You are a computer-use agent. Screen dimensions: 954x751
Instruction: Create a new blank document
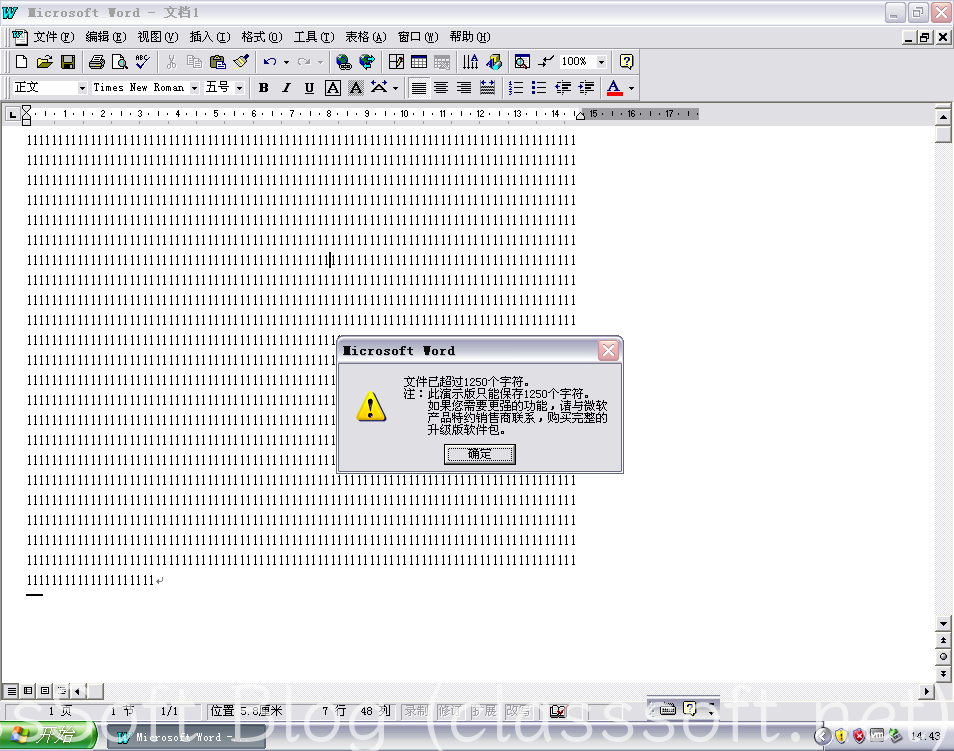click(x=21, y=62)
